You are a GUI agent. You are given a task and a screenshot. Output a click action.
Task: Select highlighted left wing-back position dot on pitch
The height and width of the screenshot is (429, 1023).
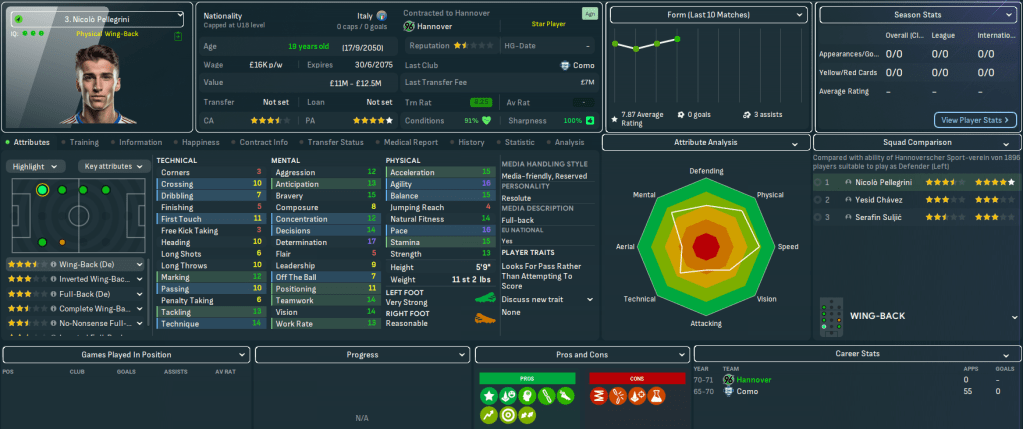(42, 190)
